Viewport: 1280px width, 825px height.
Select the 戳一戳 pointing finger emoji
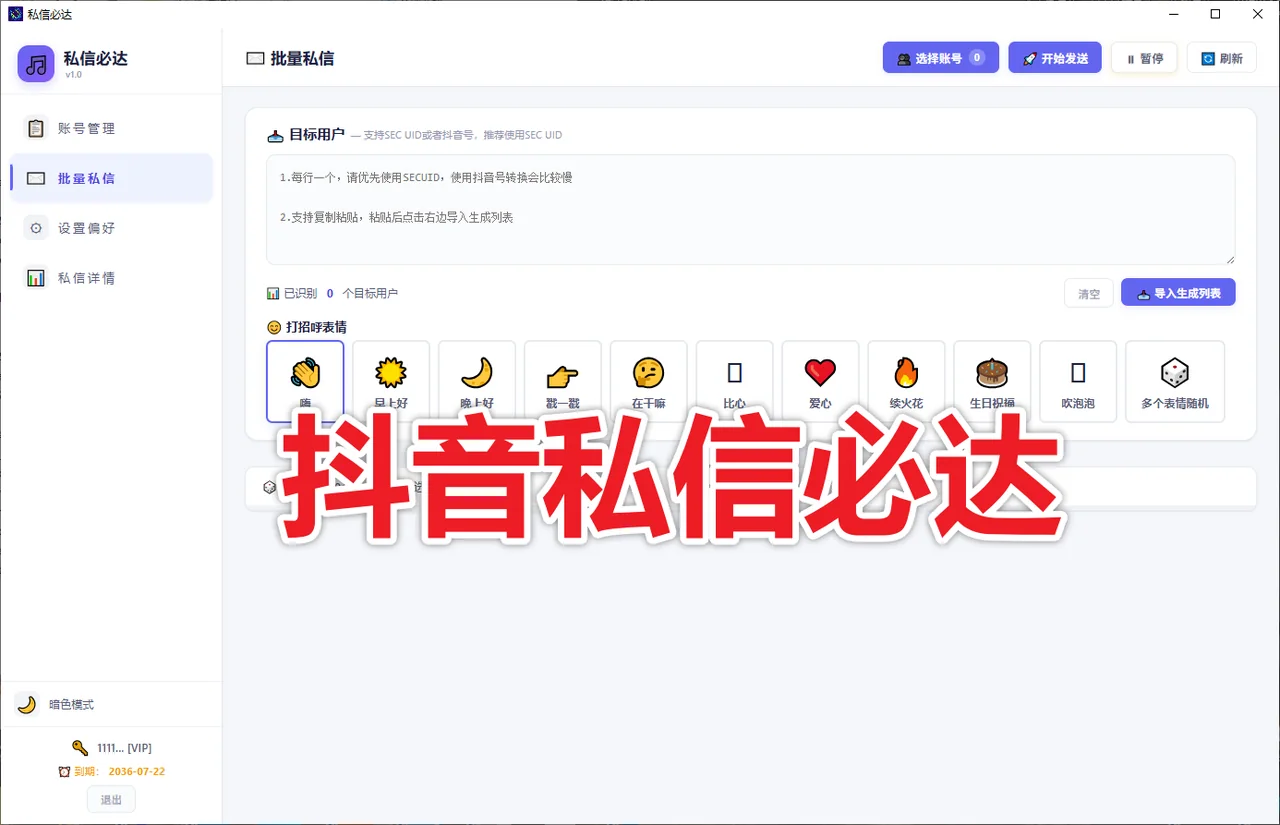coord(563,381)
